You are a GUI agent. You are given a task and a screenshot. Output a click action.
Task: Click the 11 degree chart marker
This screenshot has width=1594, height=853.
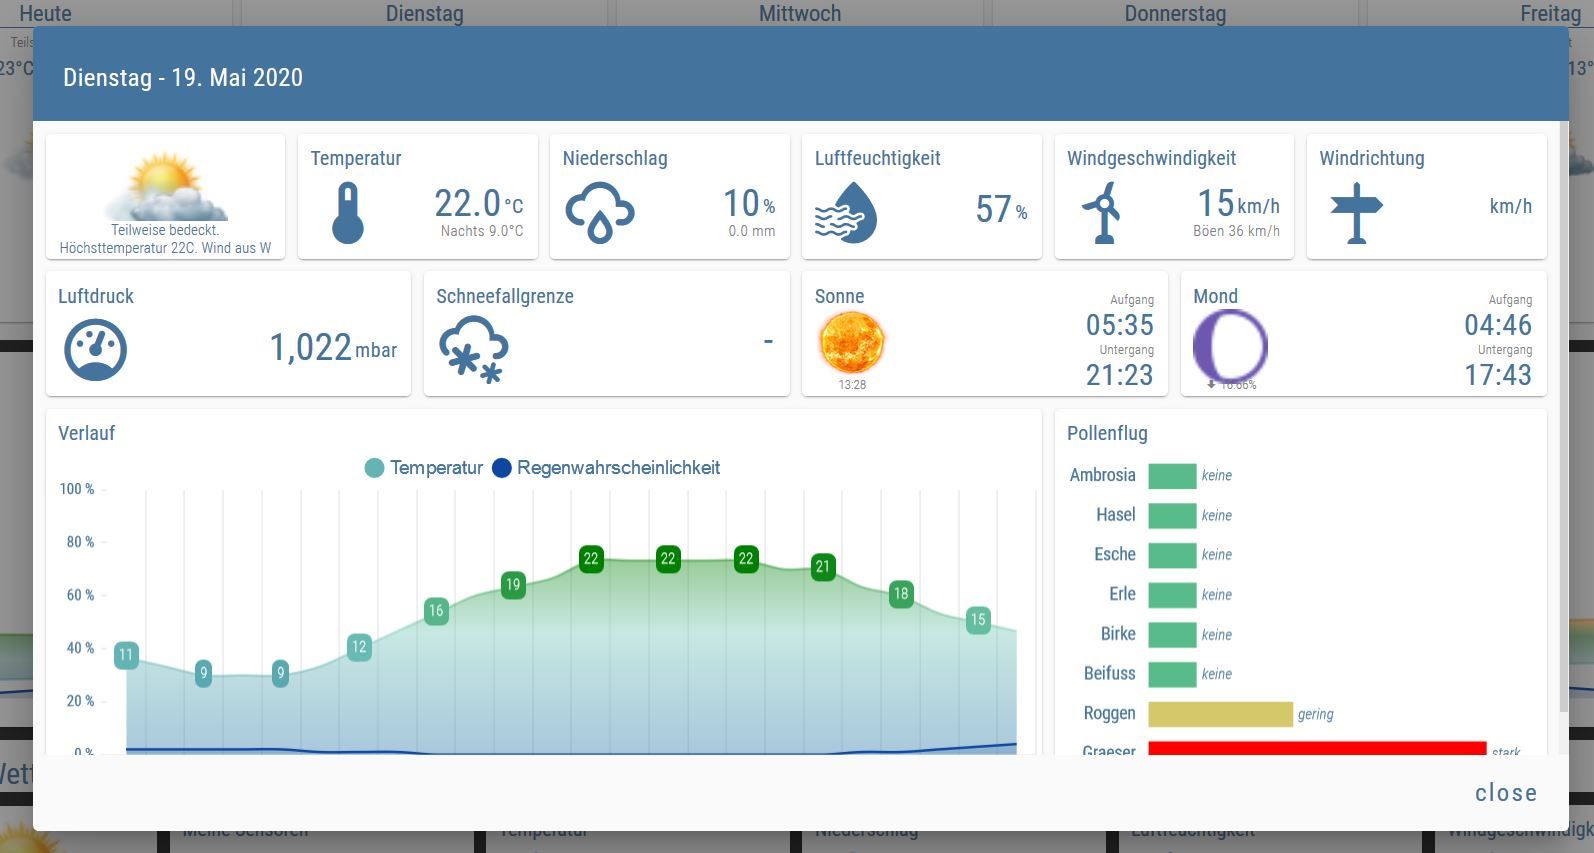tap(126, 655)
